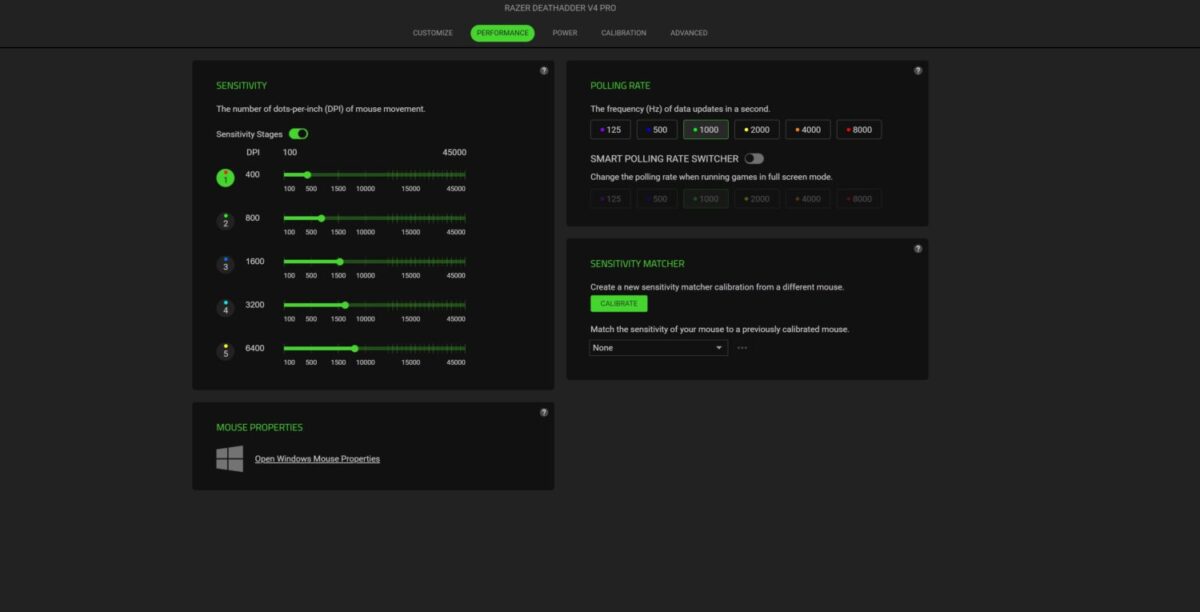The image size is (1200, 612).
Task: Click the Windows logo icon in Mouse Properties
Action: tap(230, 459)
